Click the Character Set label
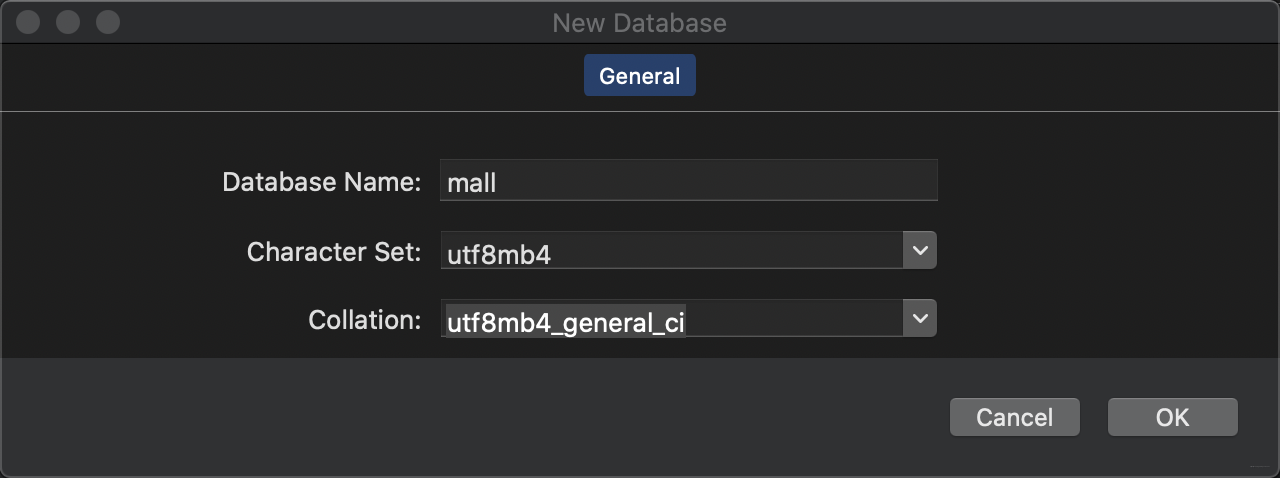The height and width of the screenshot is (478, 1280). coord(334,251)
